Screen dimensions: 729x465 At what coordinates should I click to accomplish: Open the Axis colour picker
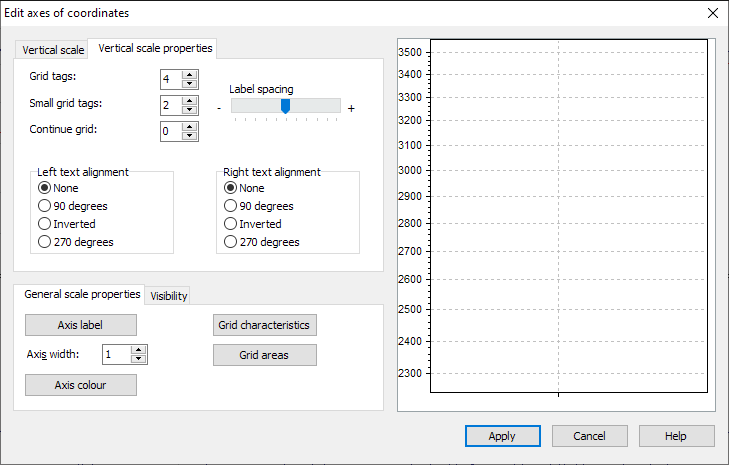81,385
